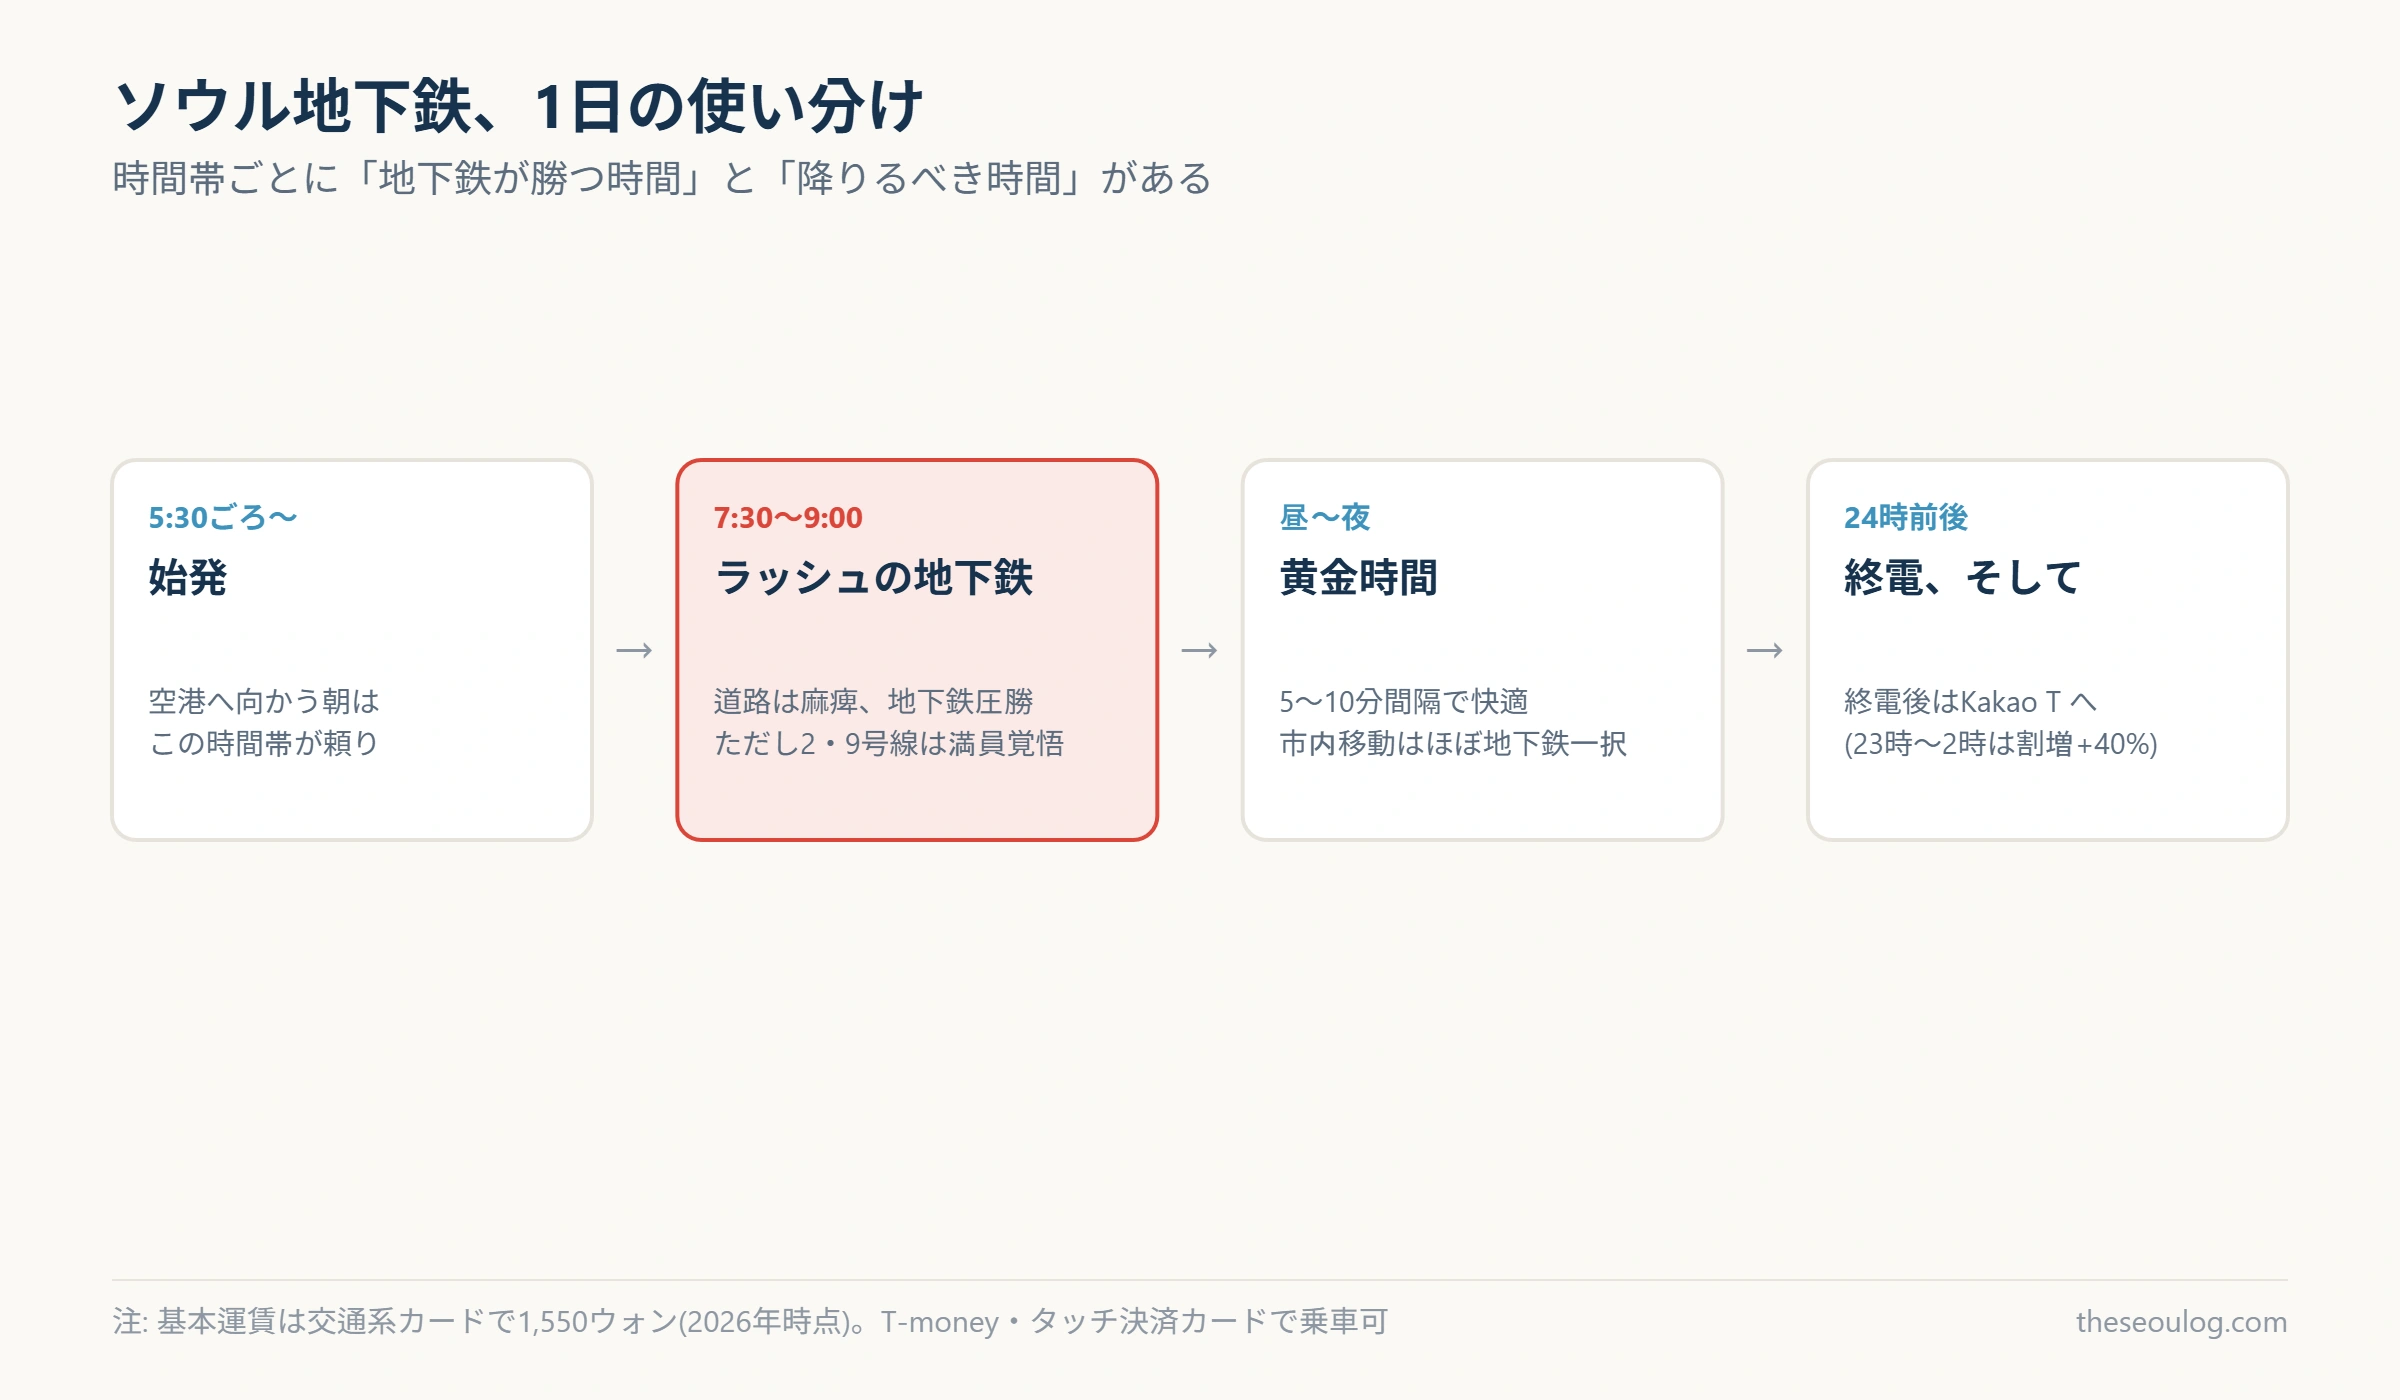
Task: Open the theseoulog.com link
Action: click(x=2181, y=1321)
